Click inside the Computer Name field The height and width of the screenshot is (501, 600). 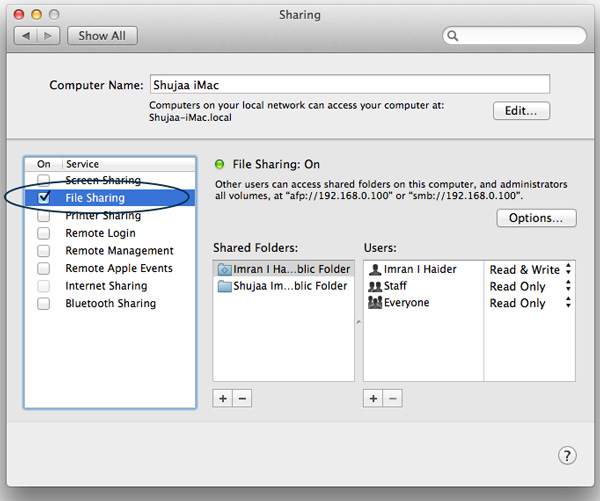(350, 85)
